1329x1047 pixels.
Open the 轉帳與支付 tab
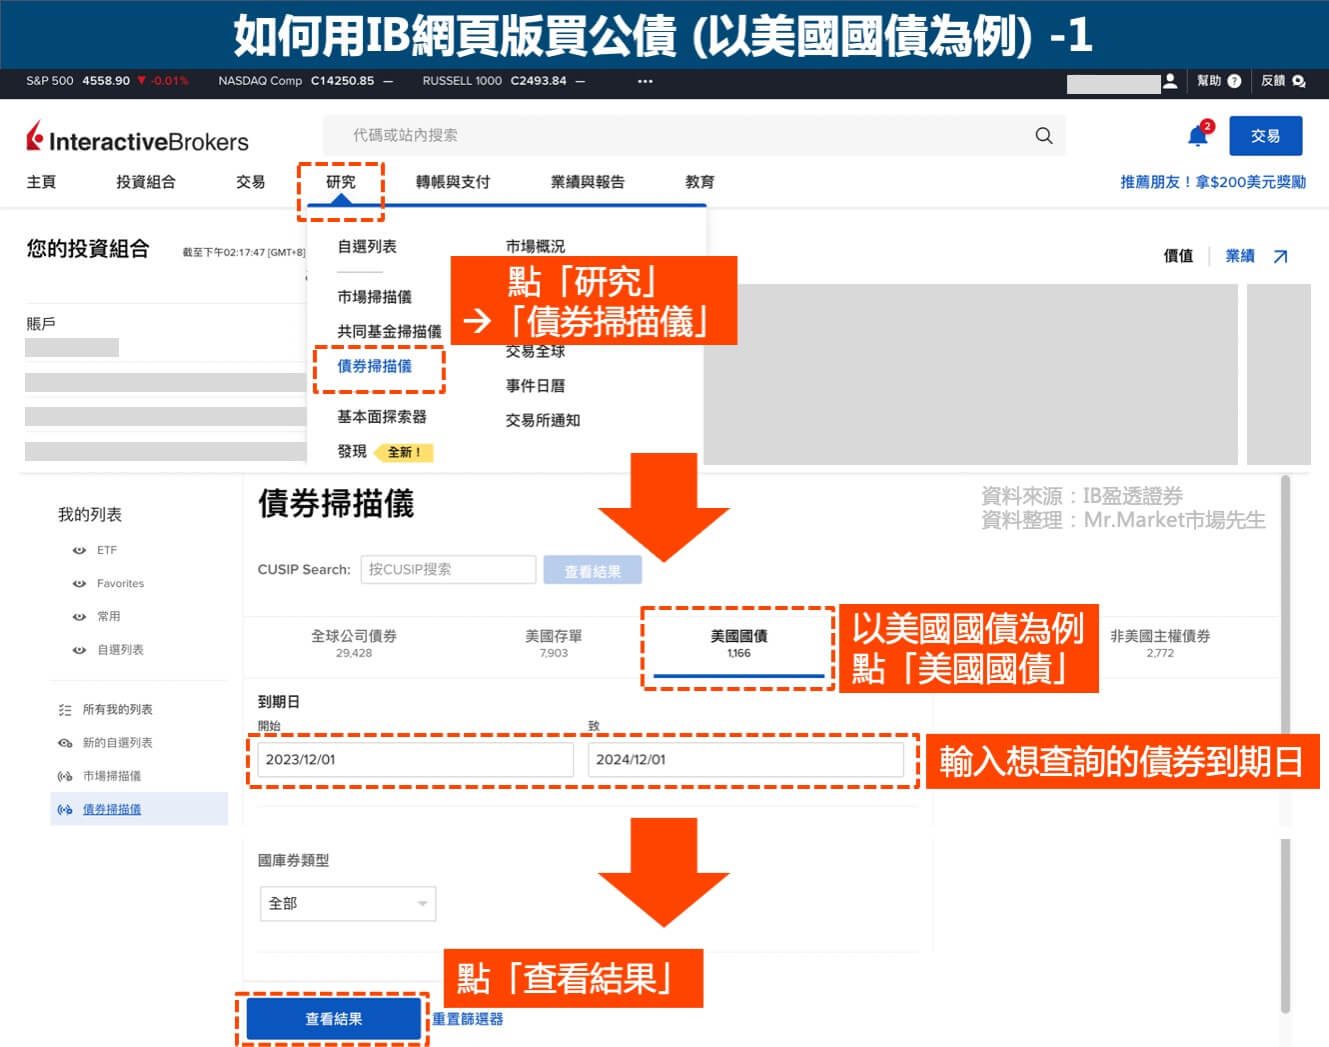coord(453,182)
